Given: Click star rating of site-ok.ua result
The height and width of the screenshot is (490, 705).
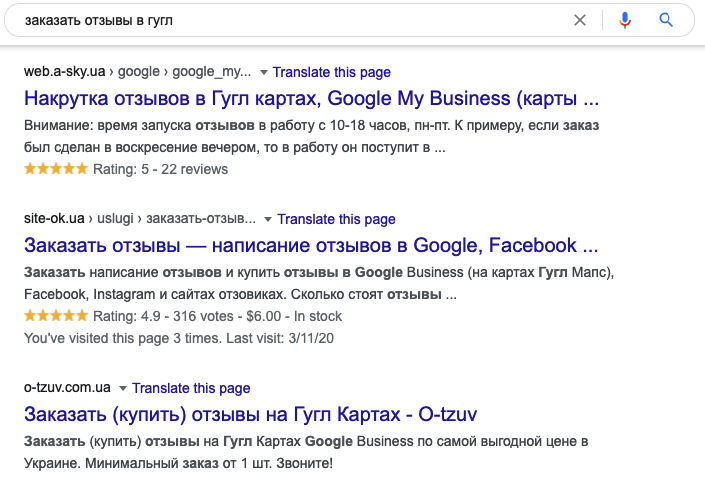Looking at the screenshot, I should [56, 316].
